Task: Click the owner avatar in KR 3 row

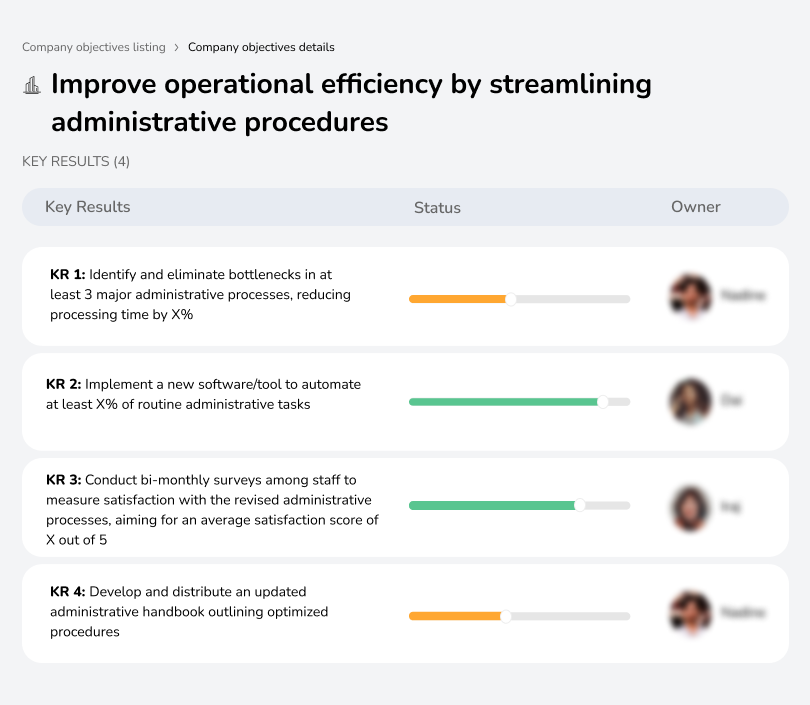Action: 691,507
